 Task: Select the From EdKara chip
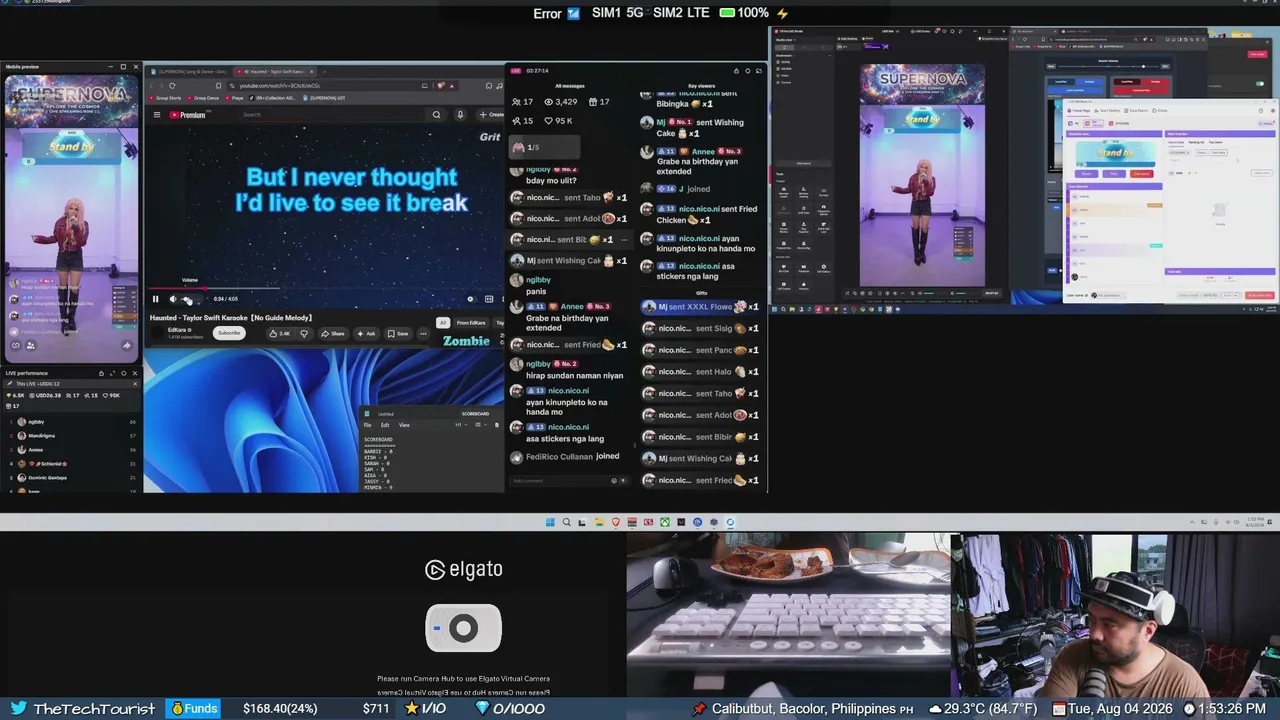tap(471, 323)
